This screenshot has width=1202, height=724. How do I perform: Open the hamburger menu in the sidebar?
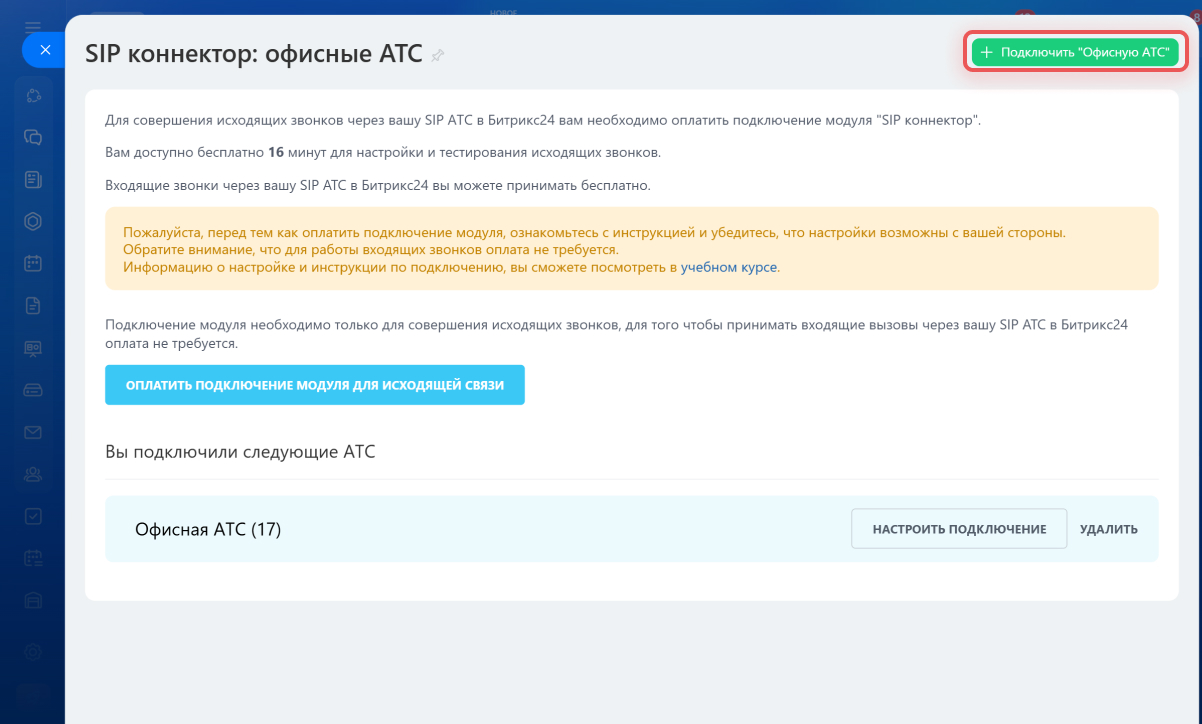(33, 26)
